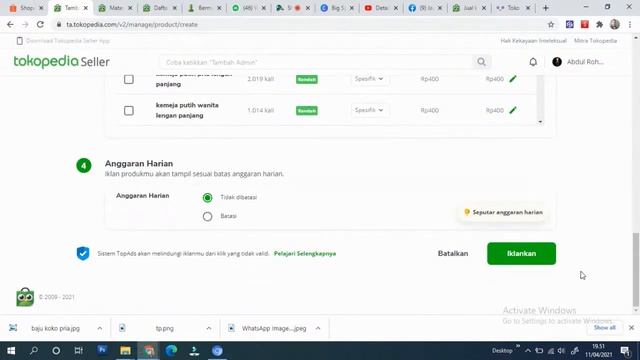This screenshot has width=640, height=360.
Task: Open the Mitra Tokopedia link
Action: point(596,41)
